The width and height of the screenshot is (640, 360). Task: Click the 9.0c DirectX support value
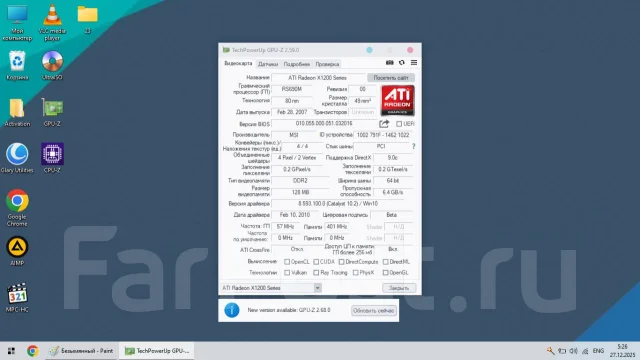[x=393, y=158]
